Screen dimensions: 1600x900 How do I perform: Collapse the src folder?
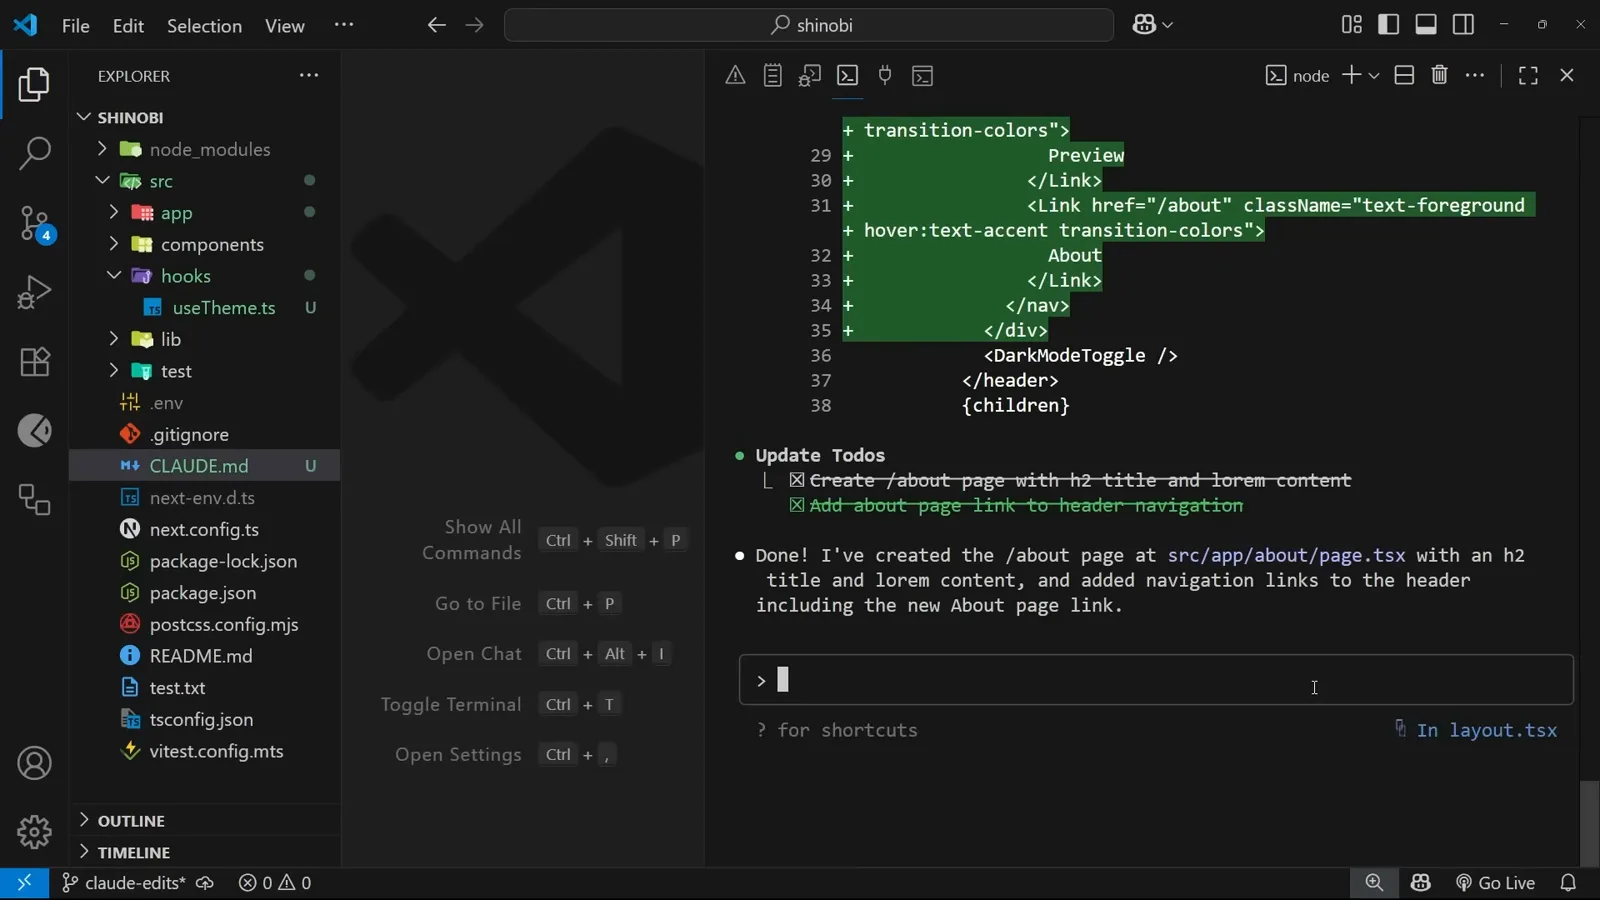[101, 181]
